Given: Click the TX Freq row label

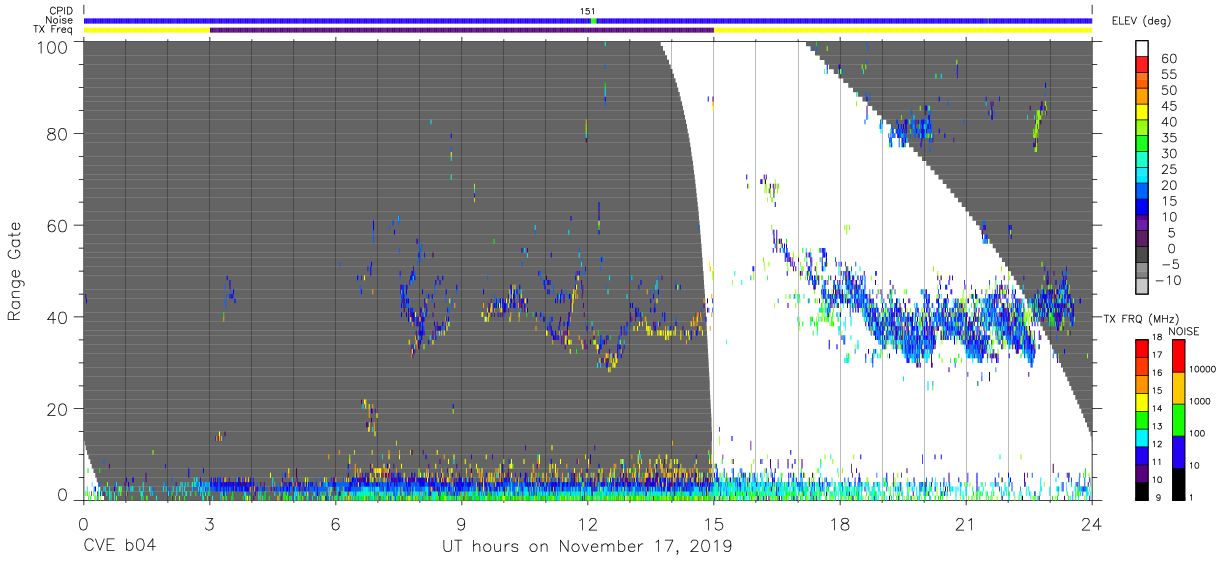Looking at the screenshot, I should click(x=54, y=29).
